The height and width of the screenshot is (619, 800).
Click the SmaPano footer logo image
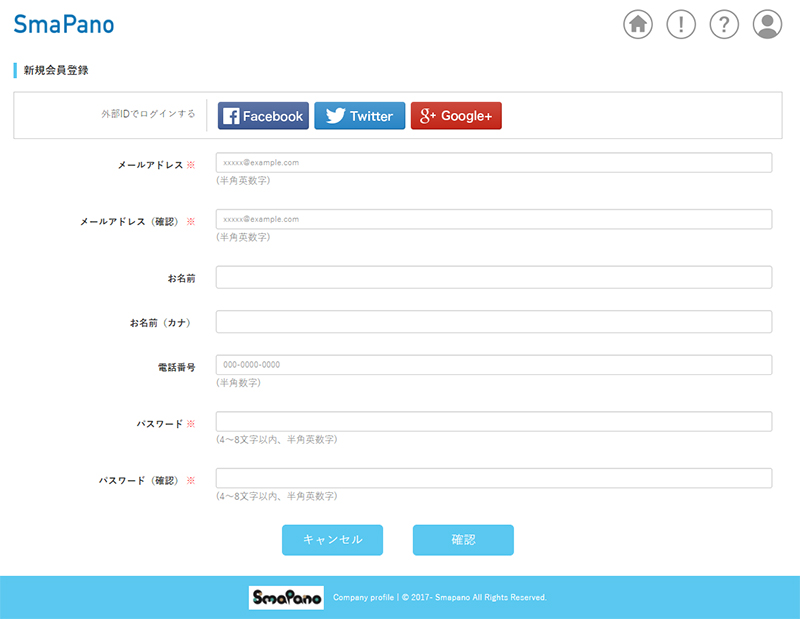coord(286,597)
